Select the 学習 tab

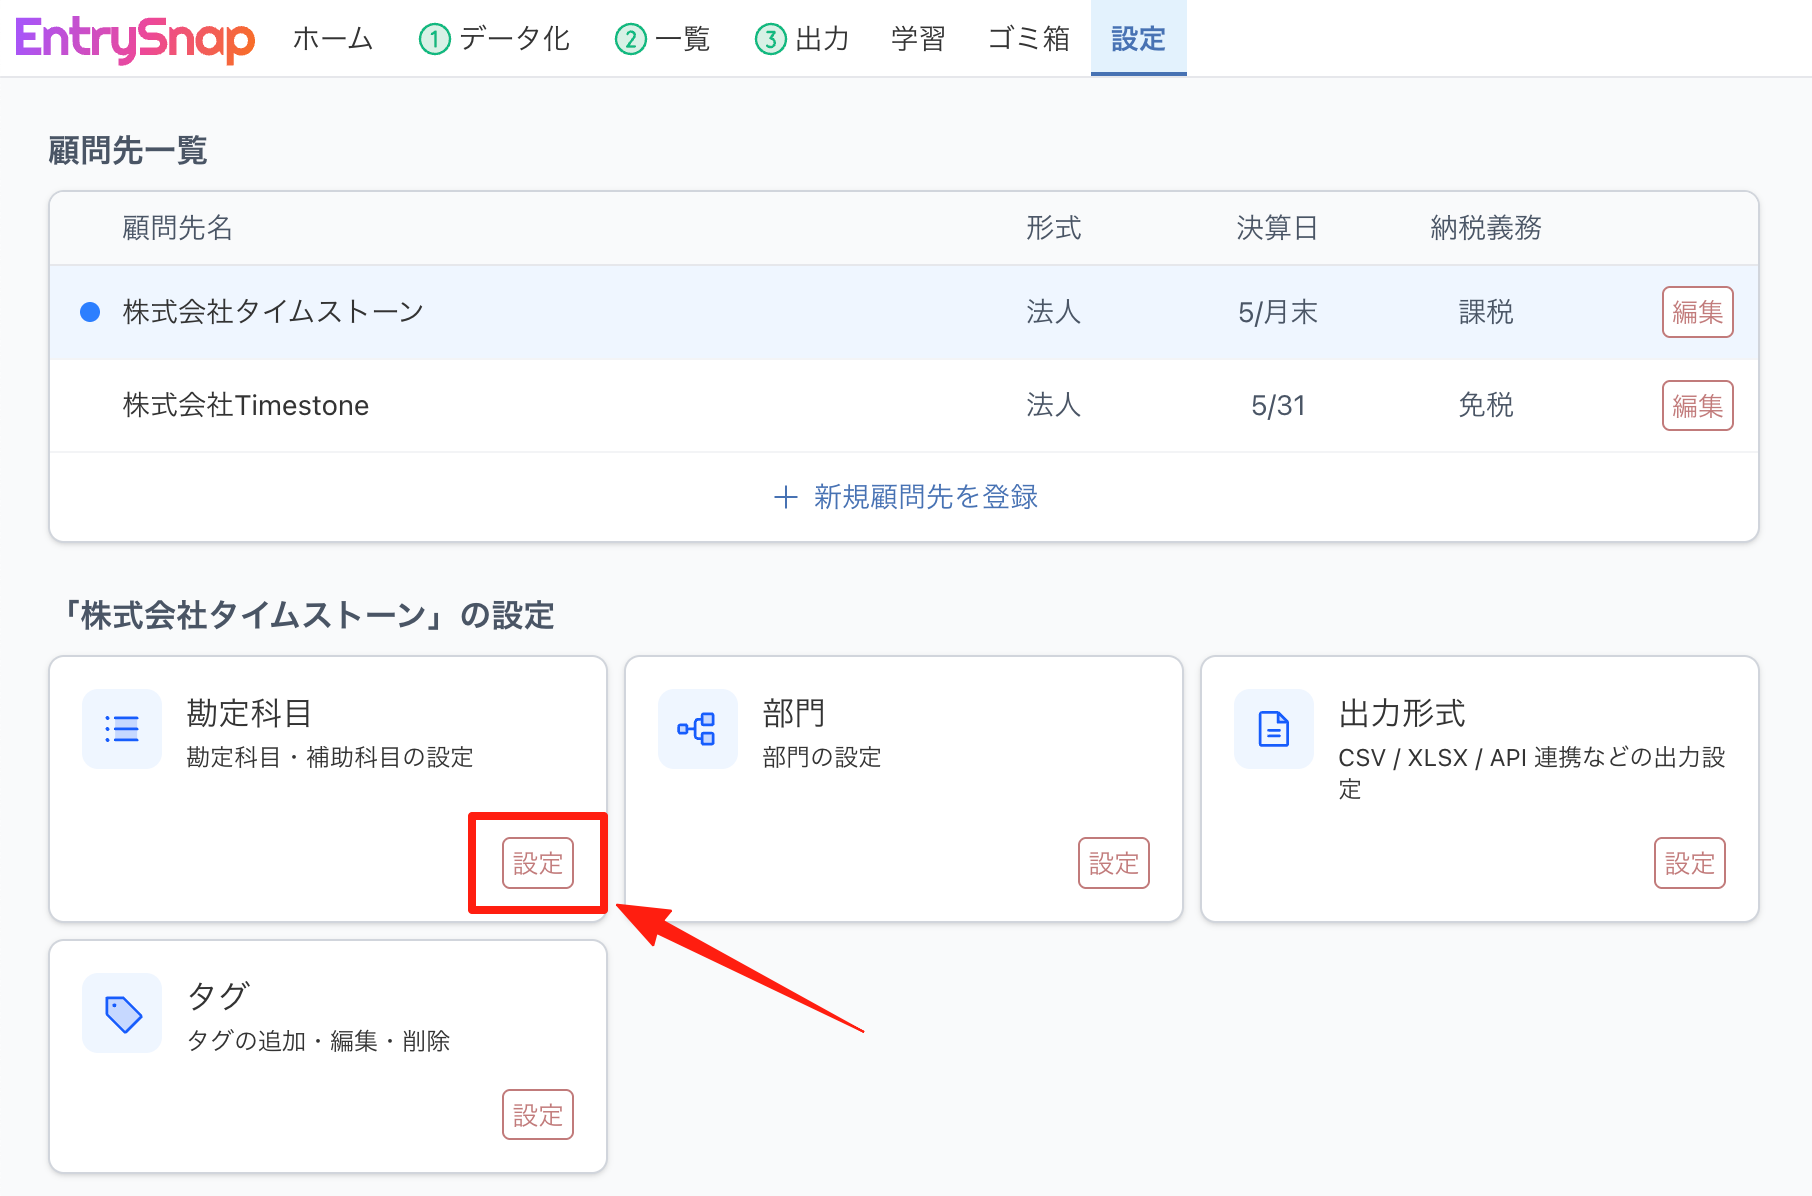[x=918, y=39]
